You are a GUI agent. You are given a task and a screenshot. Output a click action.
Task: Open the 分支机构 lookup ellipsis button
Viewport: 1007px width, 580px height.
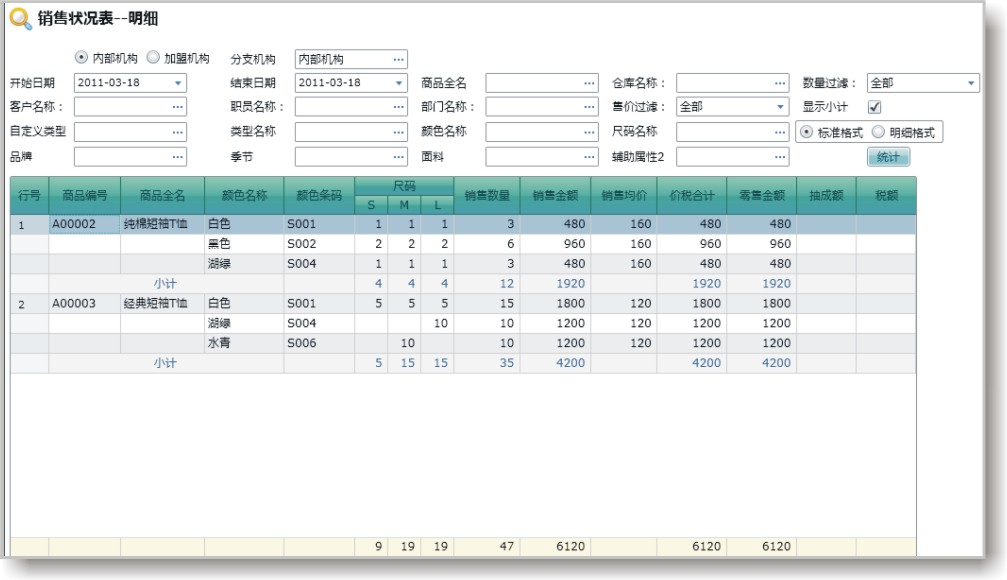click(399, 58)
